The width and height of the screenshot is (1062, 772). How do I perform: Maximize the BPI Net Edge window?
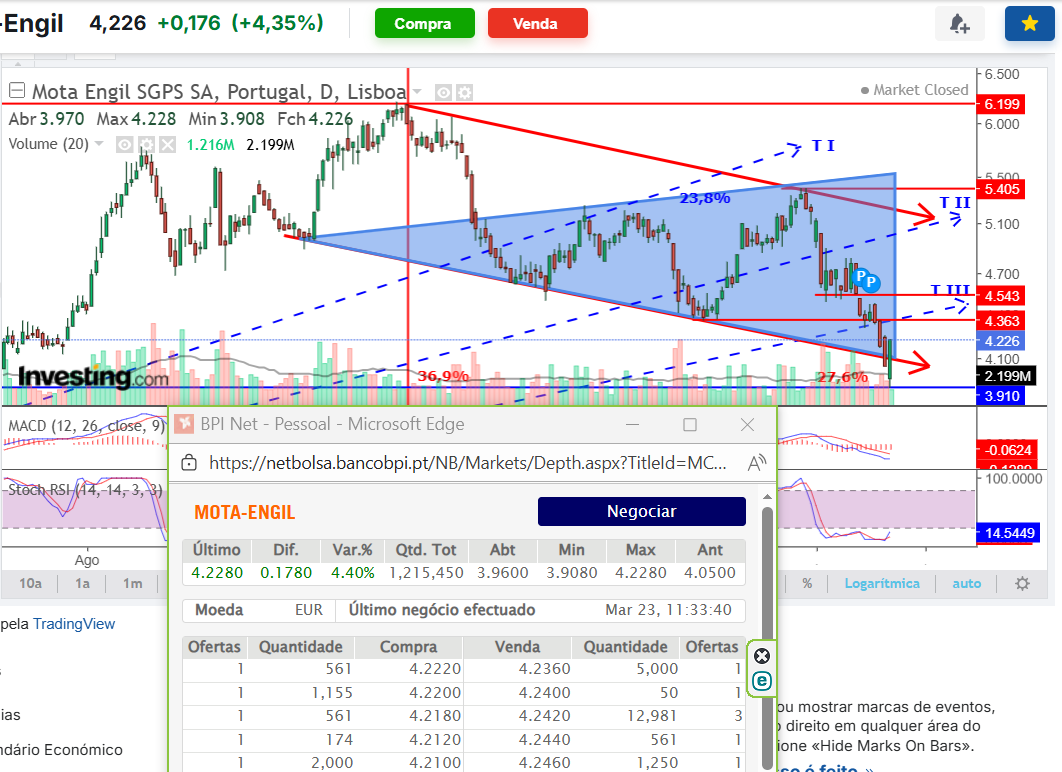pyautogui.click(x=690, y=425)
